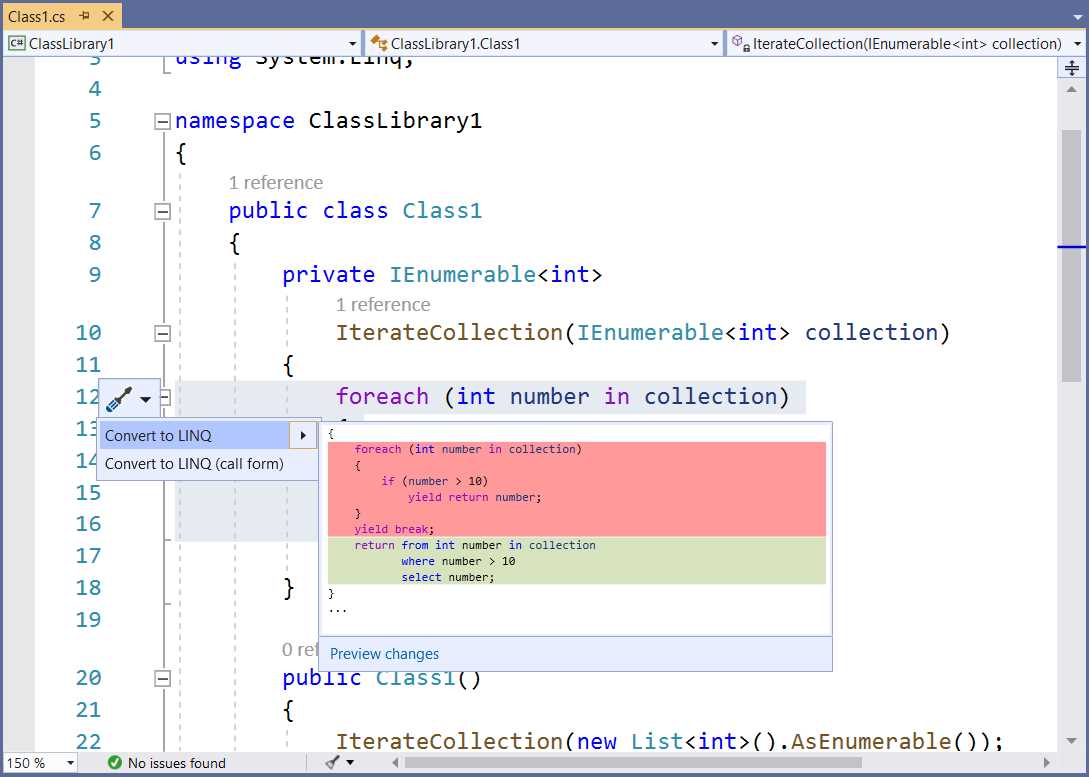Image resolution: width=1089 pixels, height=777 pixels.
Task: Click the class icon next to ClassLibrary1.Class1
Action: tap(375, 43)
